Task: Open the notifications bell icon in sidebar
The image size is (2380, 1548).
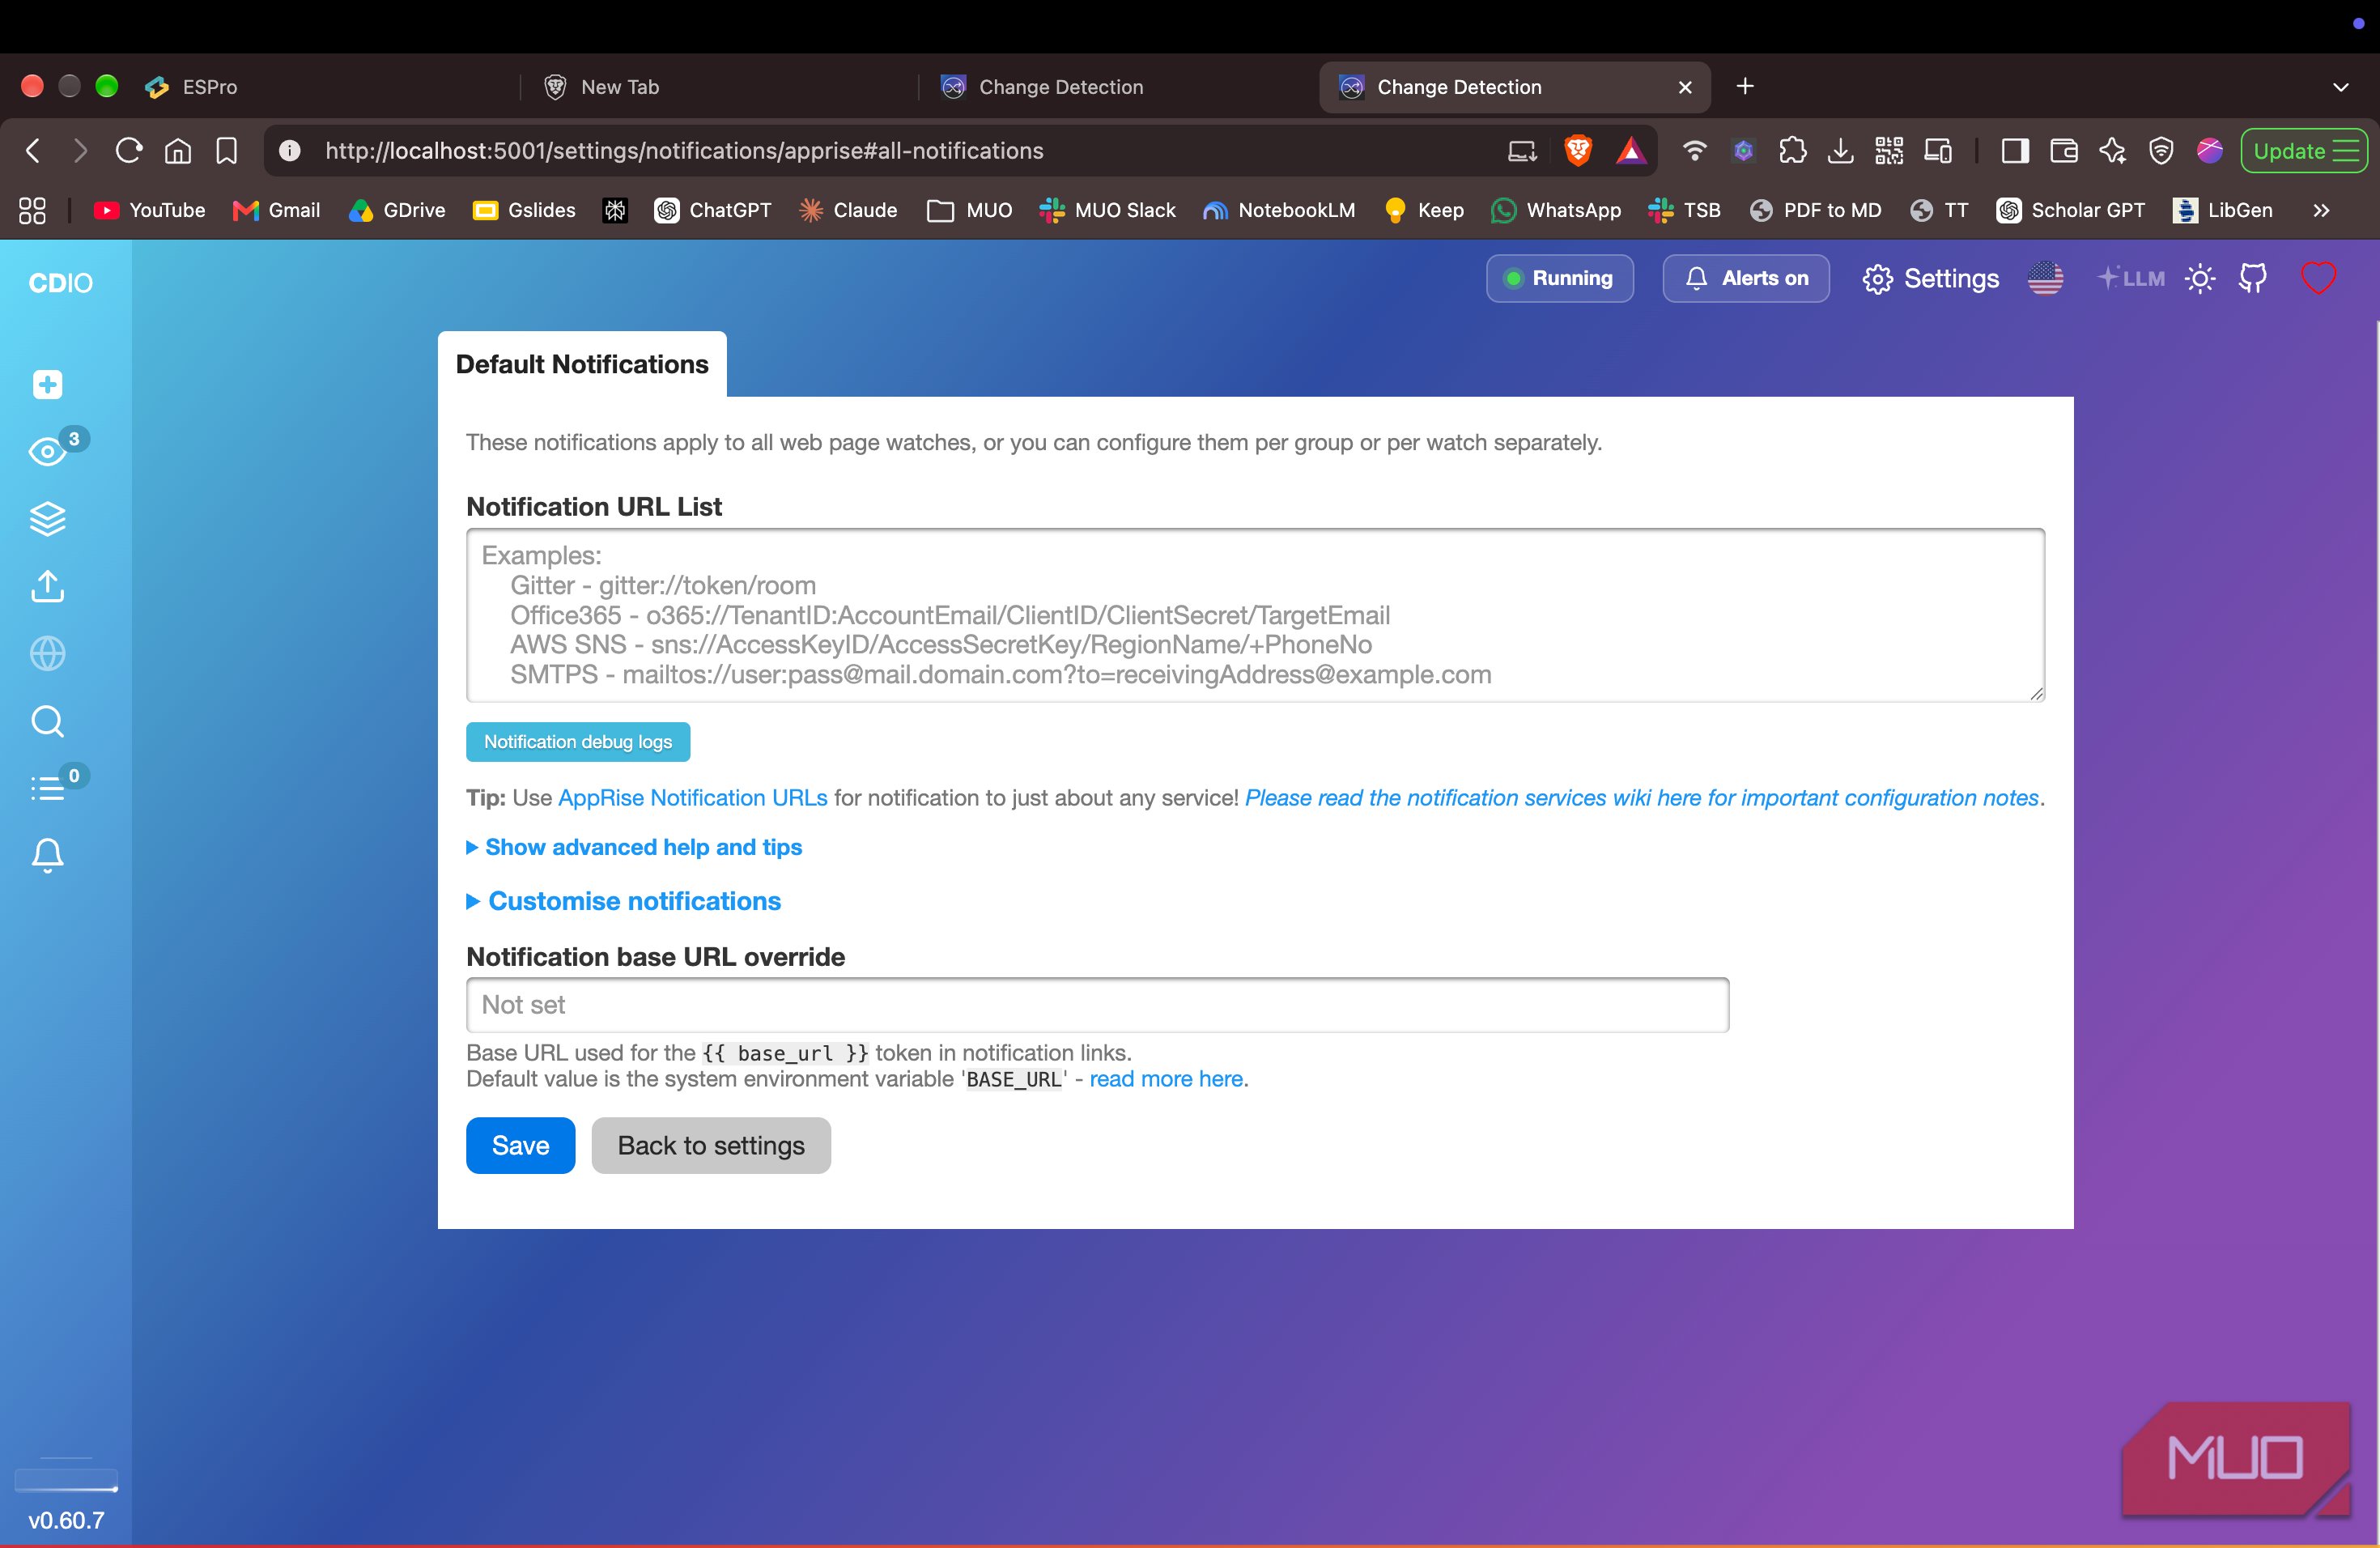Action: [x=47, y=855]
